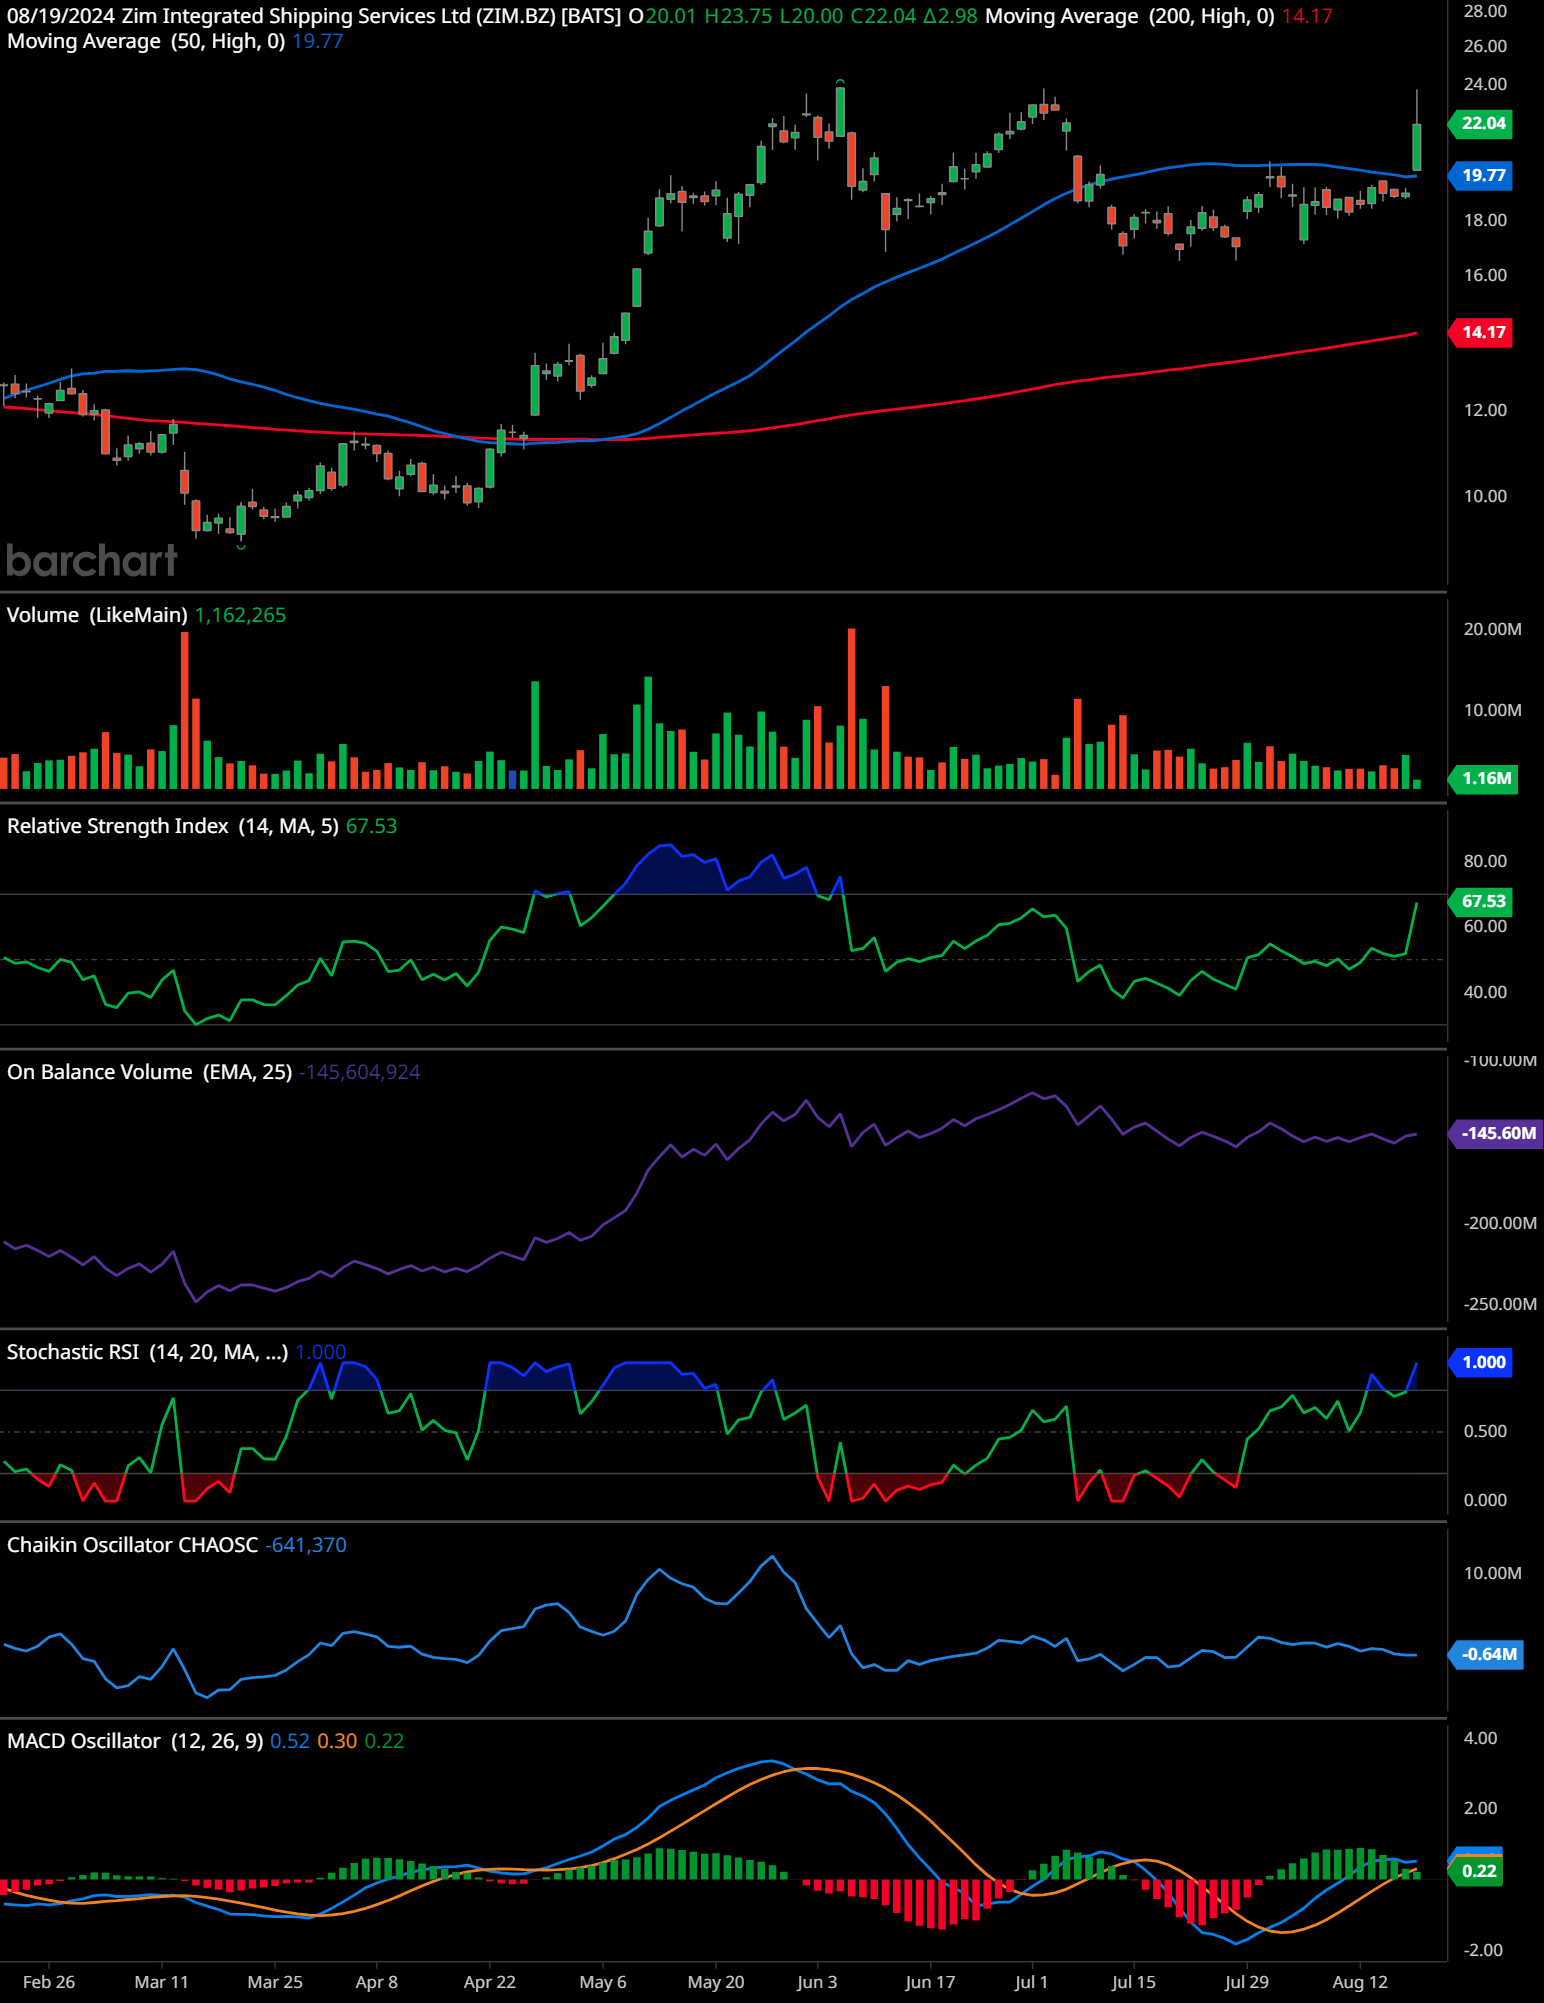Click the 14.17 200-day moving average tag

click(1482, 332)
